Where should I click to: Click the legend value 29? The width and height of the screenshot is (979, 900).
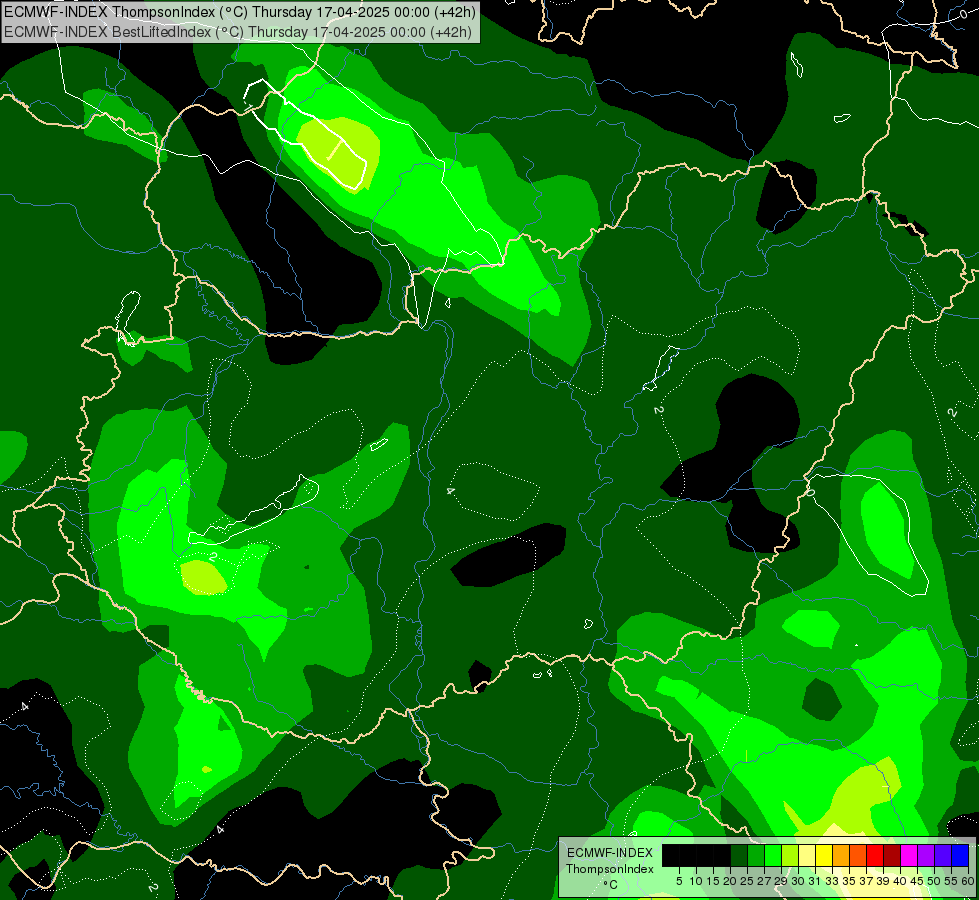[x=781, y=881]
